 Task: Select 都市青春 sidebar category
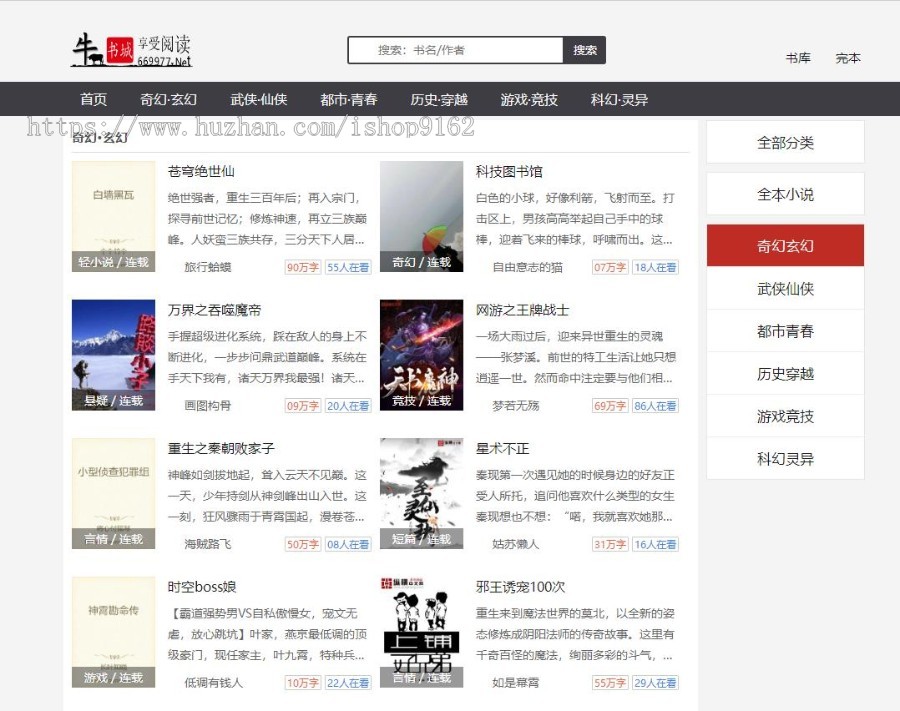pyautogui.click(x=785, y=331)
